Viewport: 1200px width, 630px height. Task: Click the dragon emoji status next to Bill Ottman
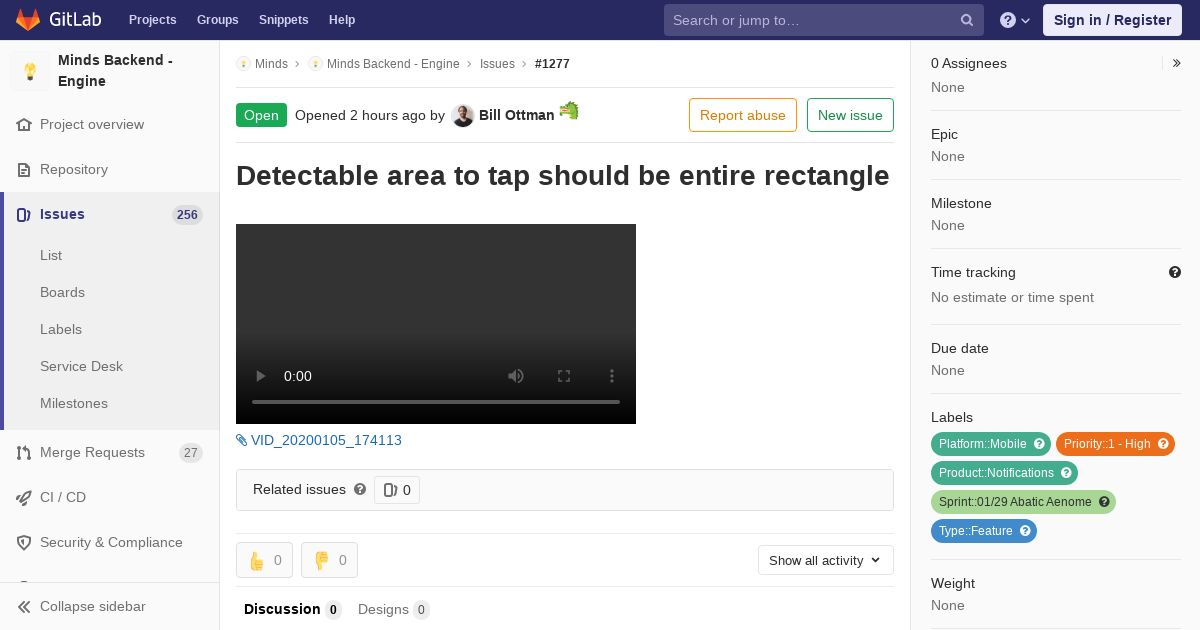569,111
